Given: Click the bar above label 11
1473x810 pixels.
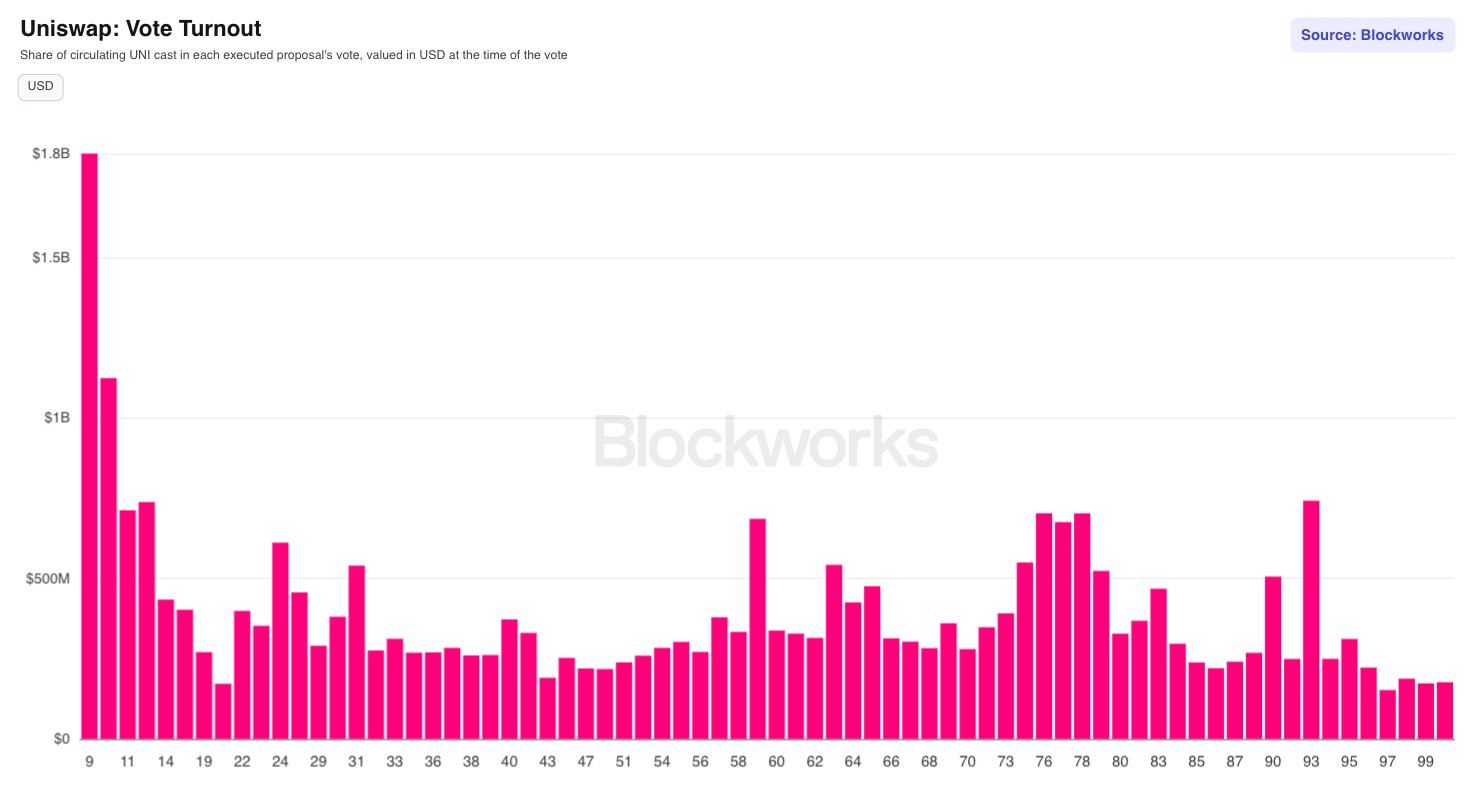Looking at the screenshot, I should (x=127, y=625).
